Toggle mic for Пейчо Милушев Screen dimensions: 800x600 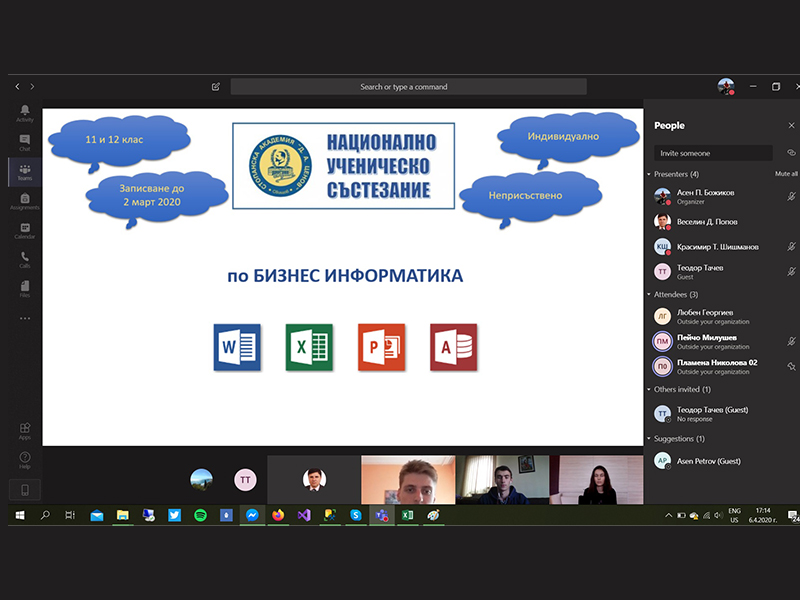coord(791,341)
